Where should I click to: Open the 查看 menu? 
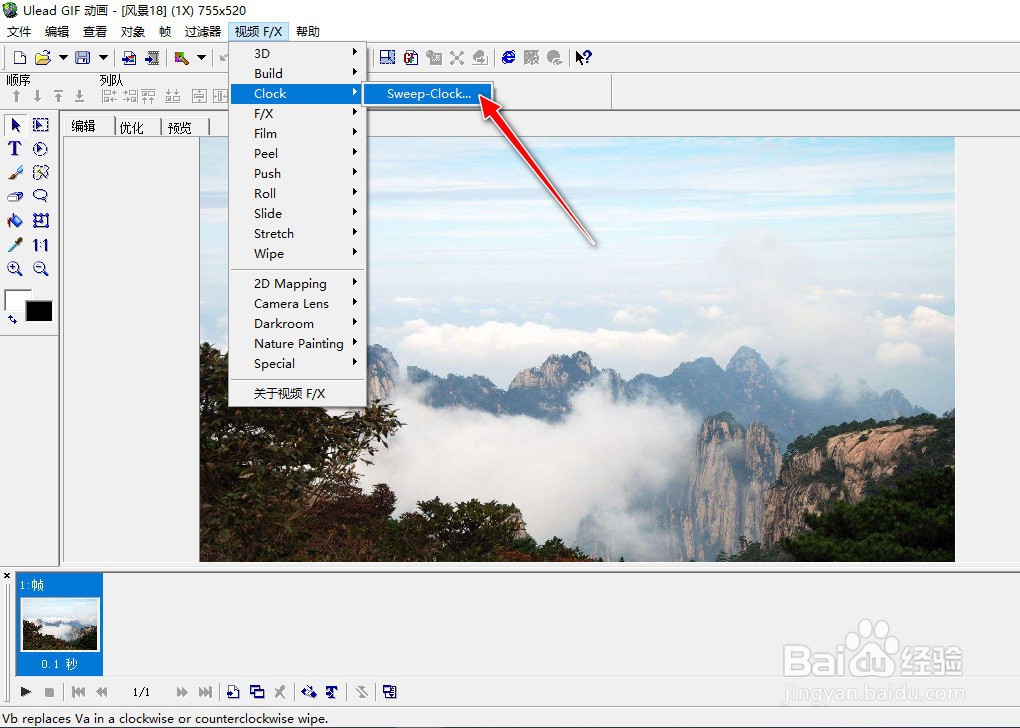tap(94, 31)
